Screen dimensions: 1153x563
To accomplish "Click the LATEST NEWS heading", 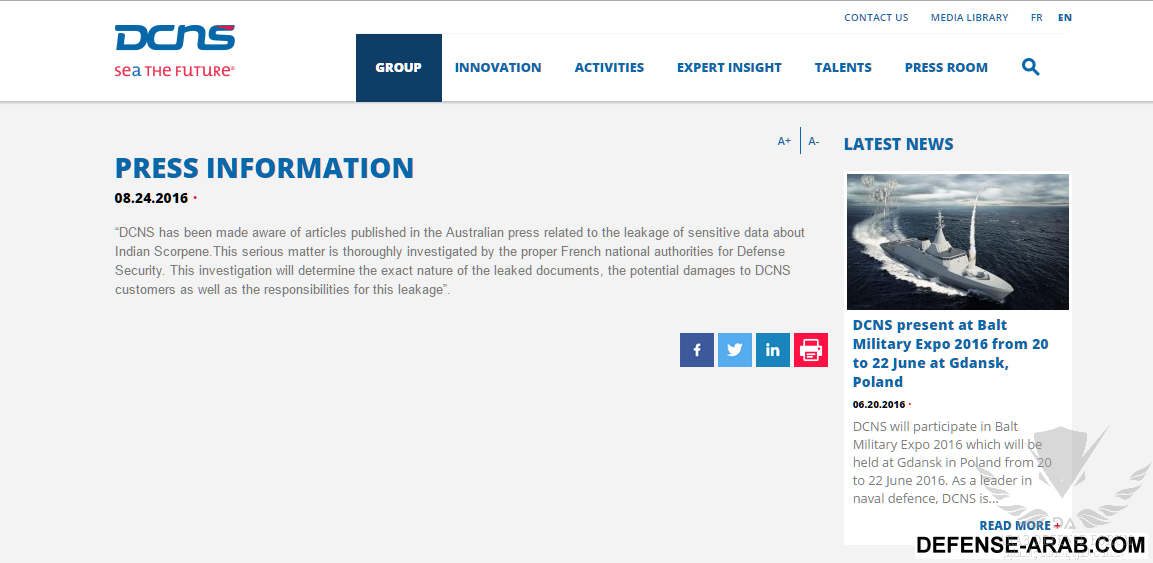I will coord(899,144).
